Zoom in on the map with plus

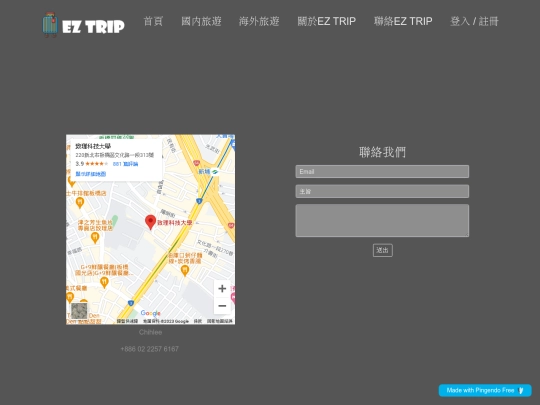(222, 289)
